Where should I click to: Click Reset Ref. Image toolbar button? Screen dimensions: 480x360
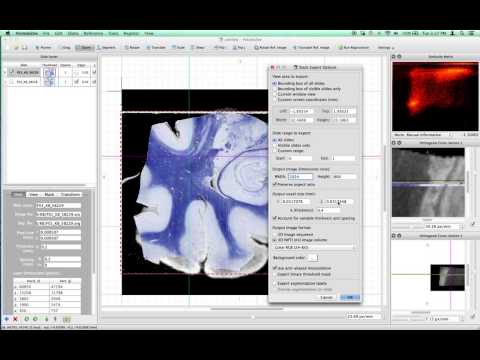270,48
